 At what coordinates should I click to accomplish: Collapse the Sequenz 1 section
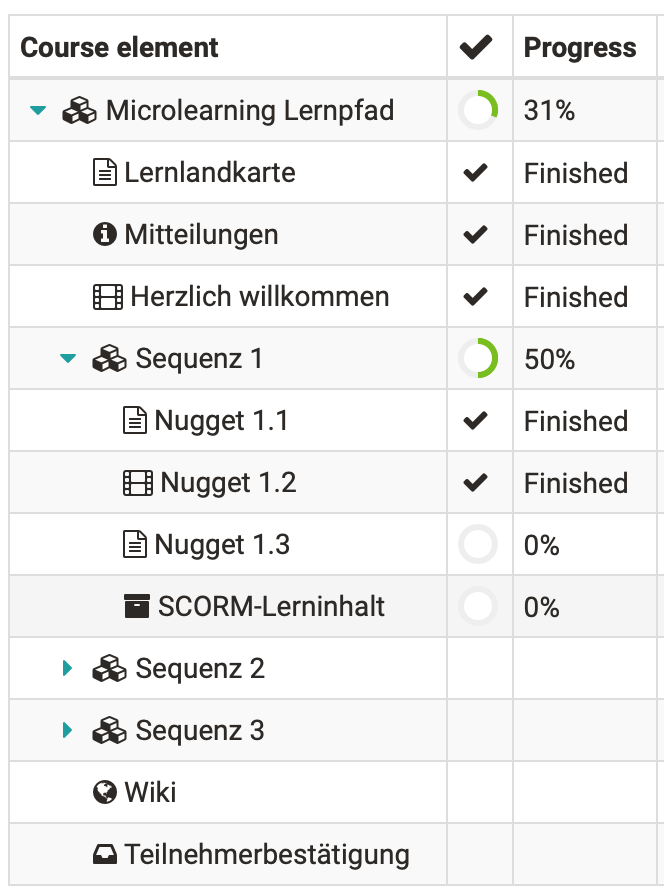pos(68,358)
